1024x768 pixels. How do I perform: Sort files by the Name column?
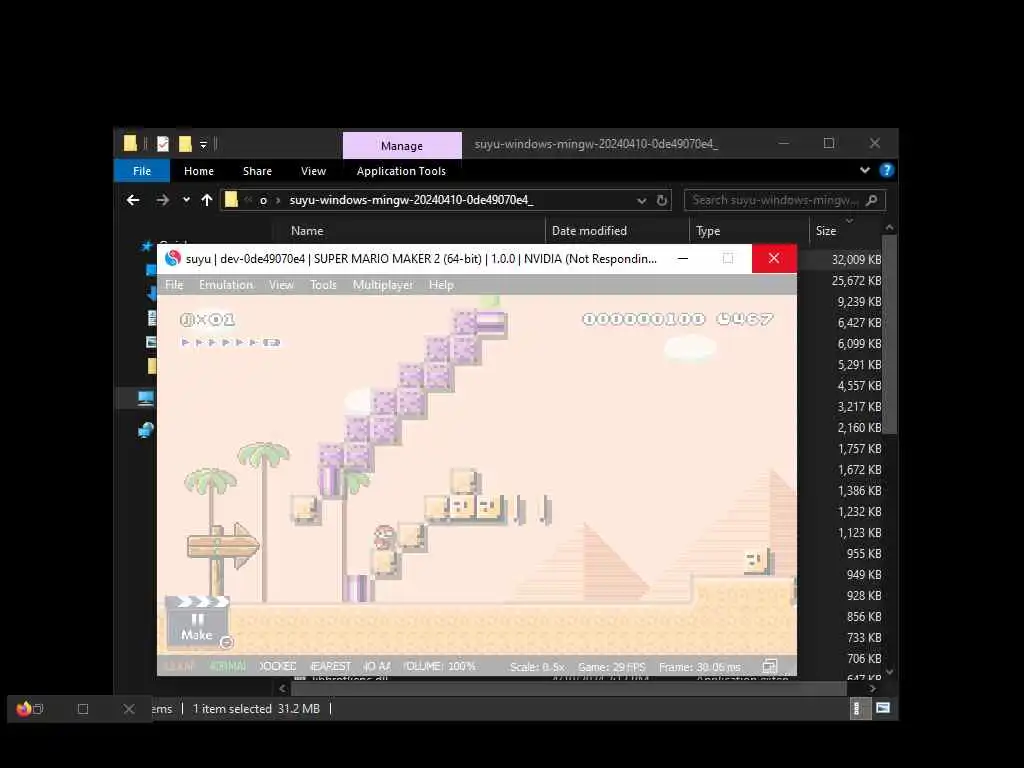[307, 231]
